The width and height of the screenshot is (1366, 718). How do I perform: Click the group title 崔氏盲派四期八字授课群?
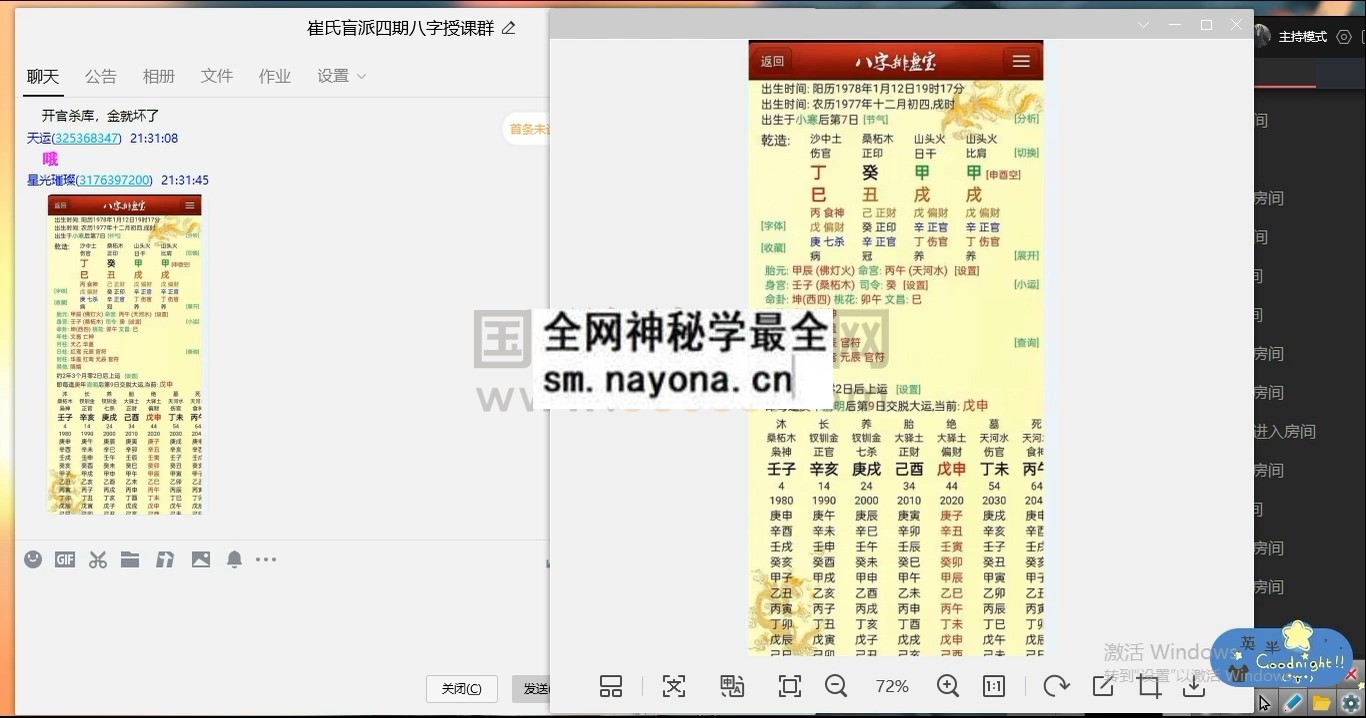click(x=401, y=28)
